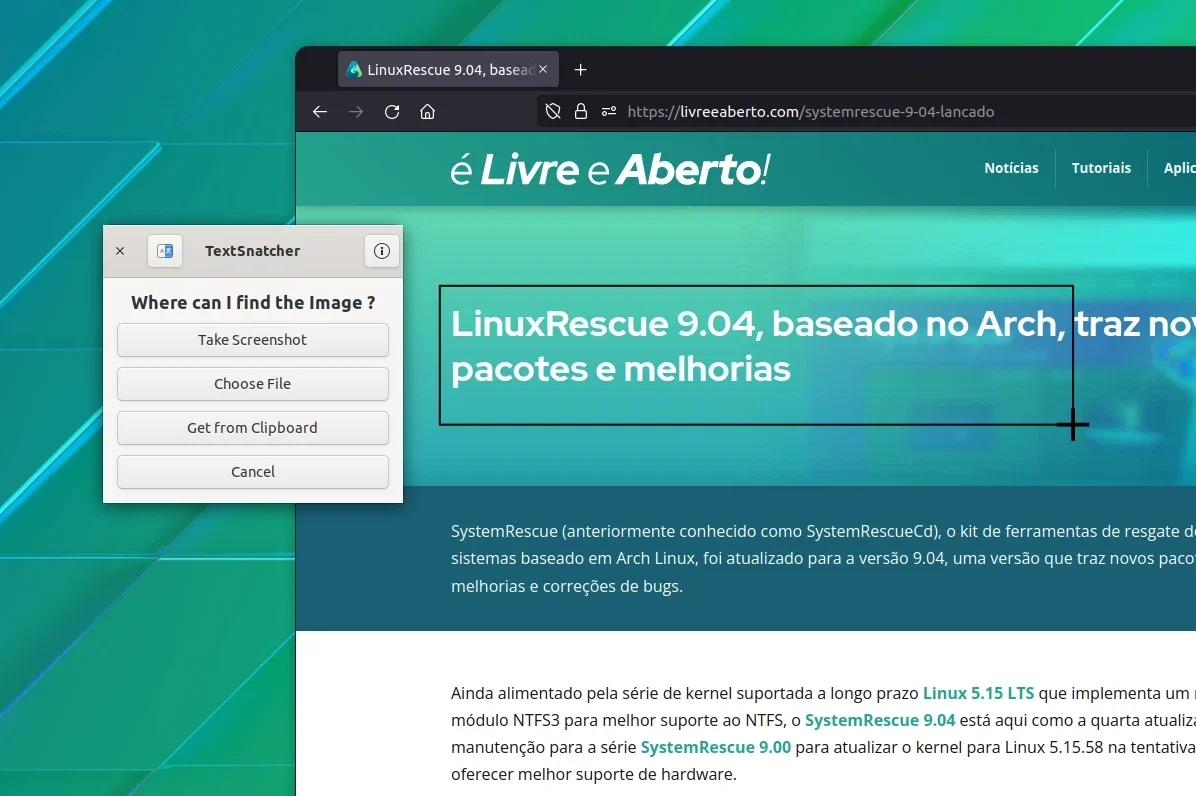Click the 'Where can I find the Image ?' text
Viewport: 1196px width, 796px height.
click(x=253, y=303)
